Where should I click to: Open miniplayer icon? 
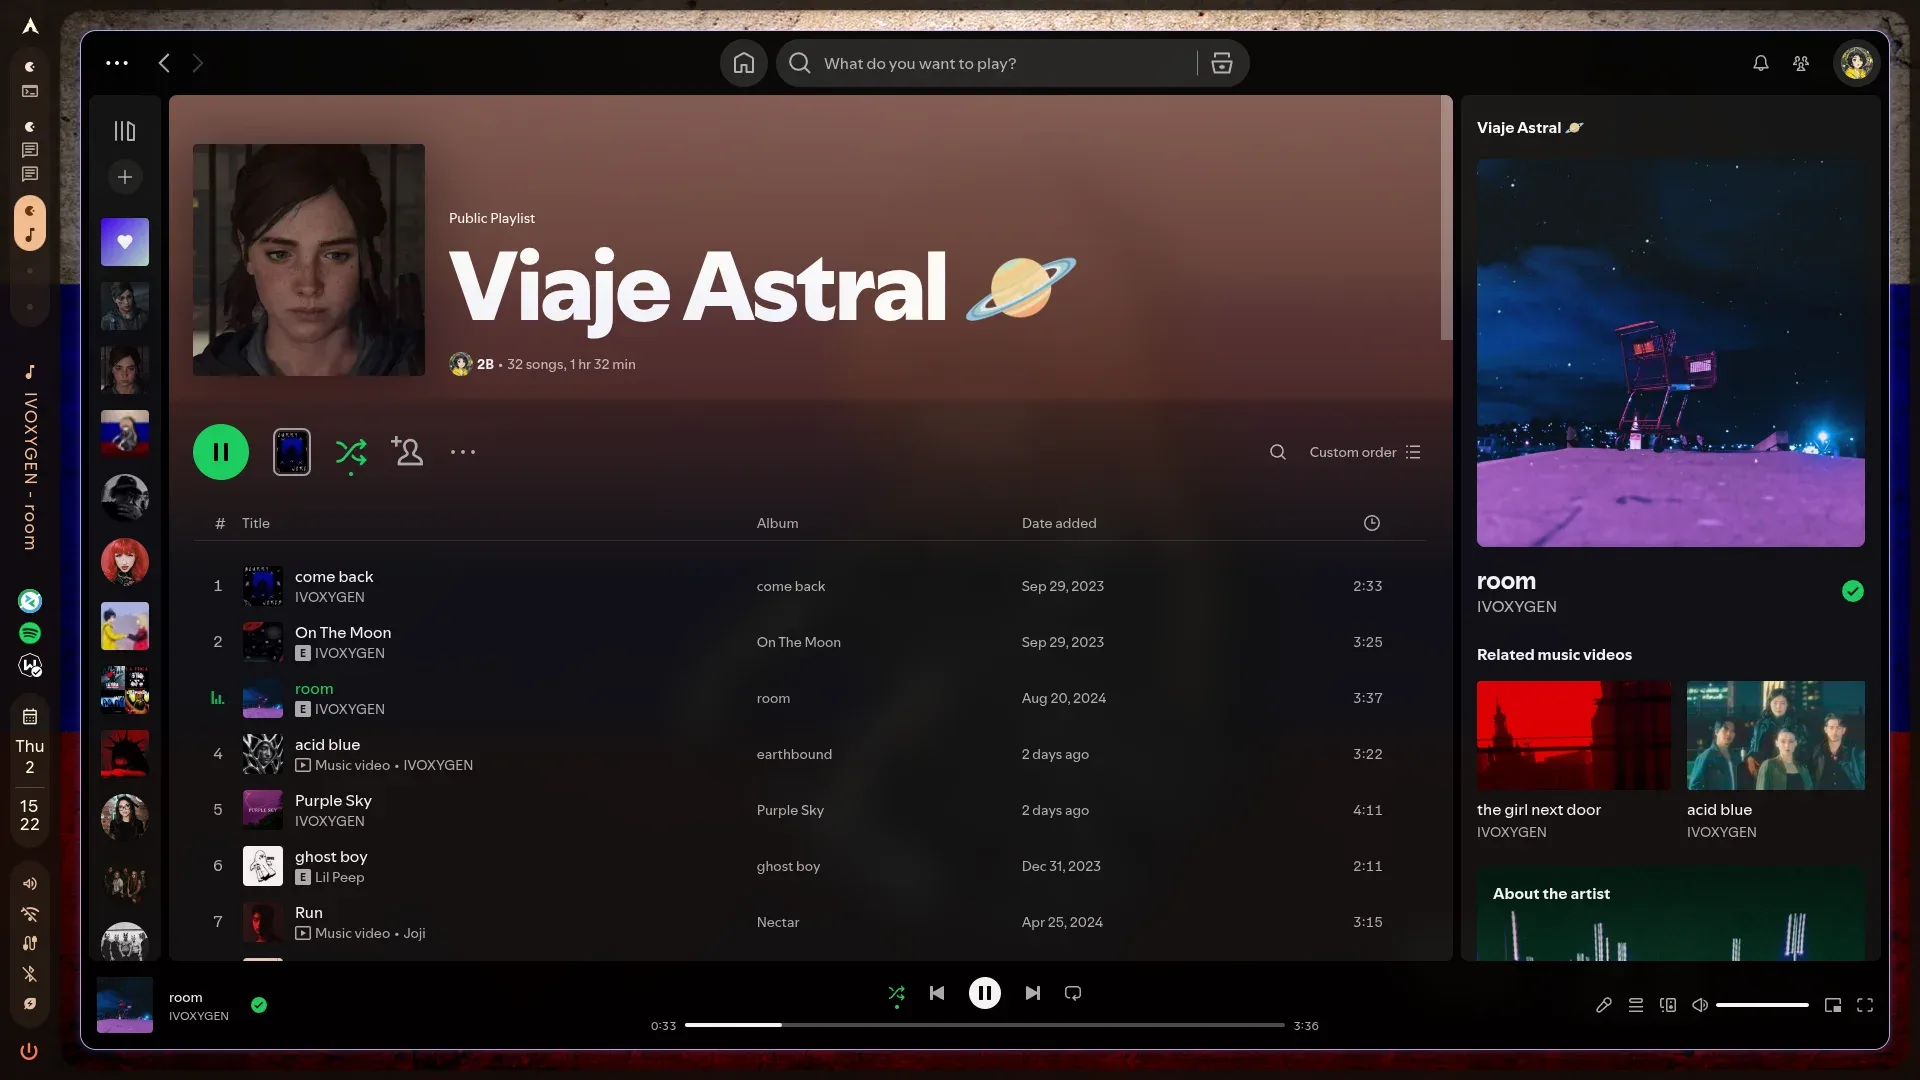1832,1005
